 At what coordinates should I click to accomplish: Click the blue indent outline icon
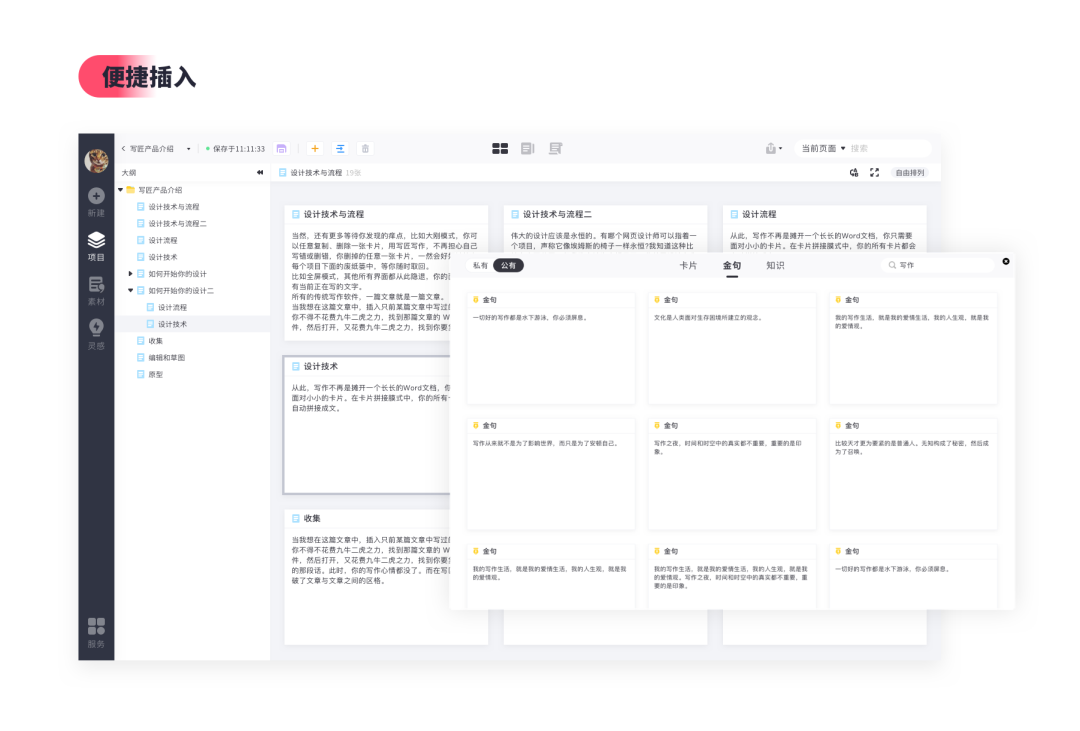pos(340,148)
